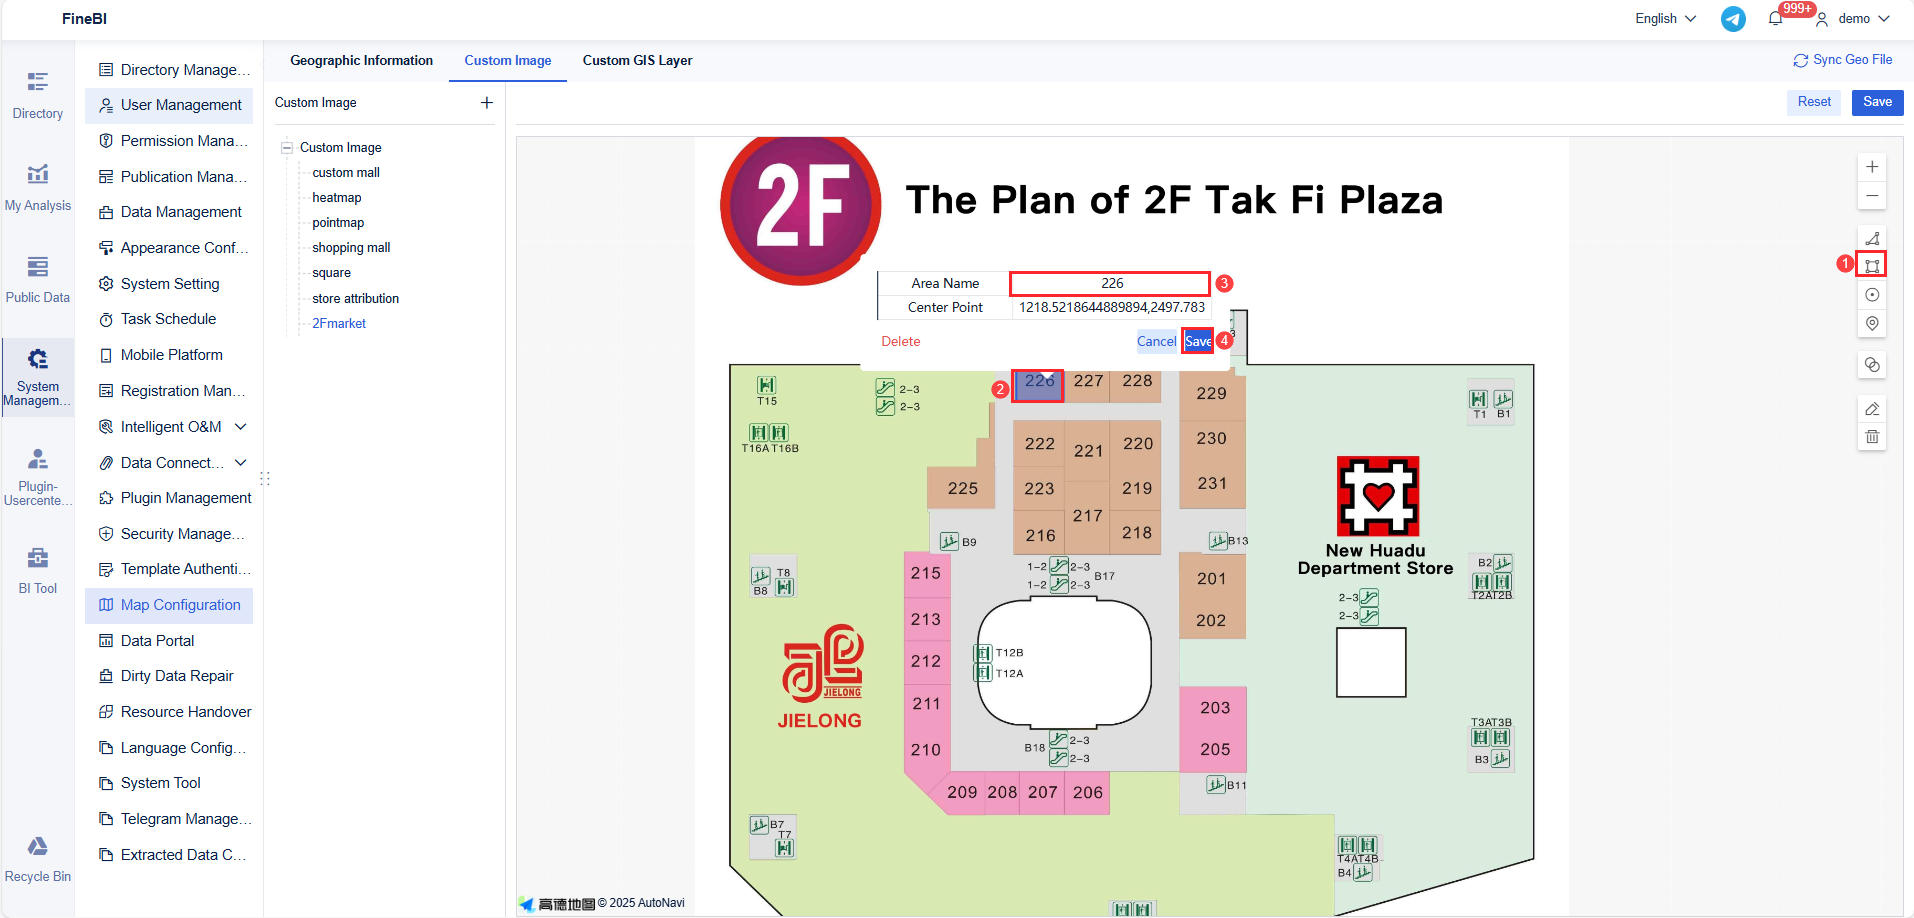The height and width of the screenshot is (918, 1914).
Task: Click the merge overlapping areas tool
Action: coord(1872,365)
